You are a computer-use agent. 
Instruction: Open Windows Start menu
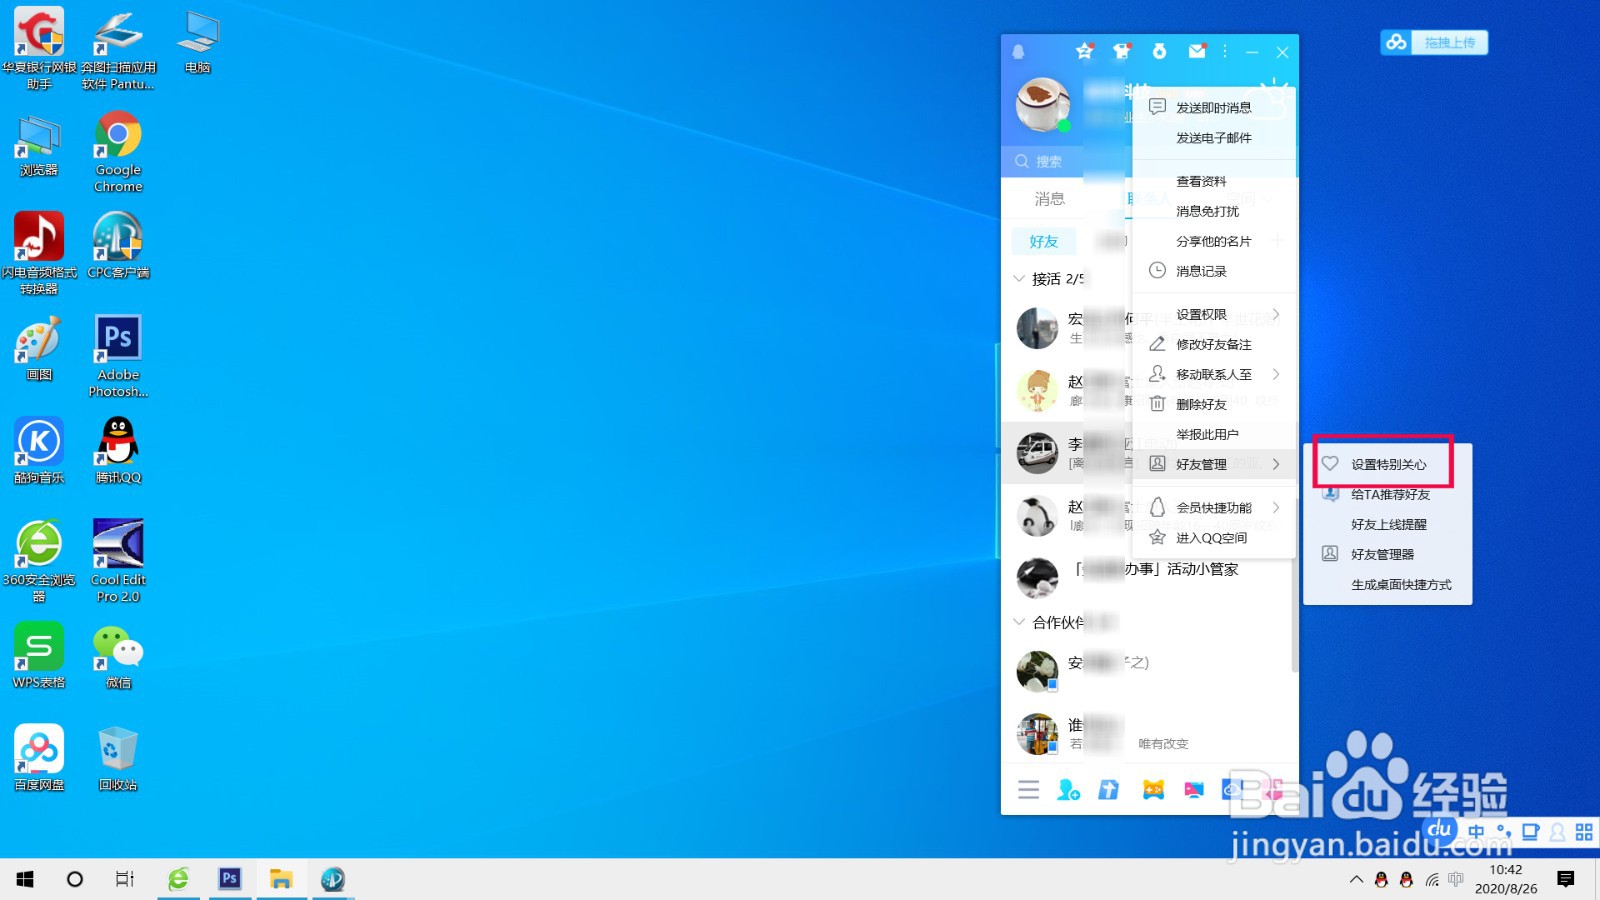[x=25, y=879]
